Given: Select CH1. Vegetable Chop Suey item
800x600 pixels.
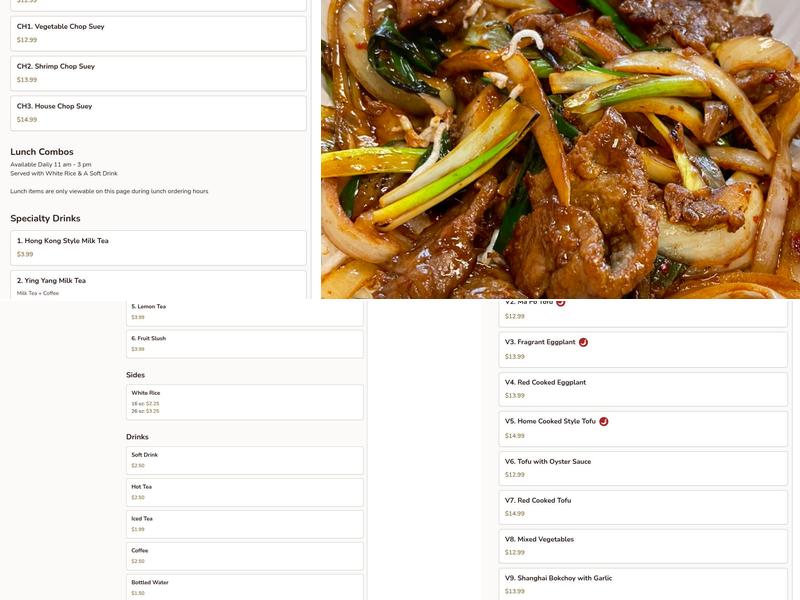Looking at the screenshot, I should pos(158,33).
